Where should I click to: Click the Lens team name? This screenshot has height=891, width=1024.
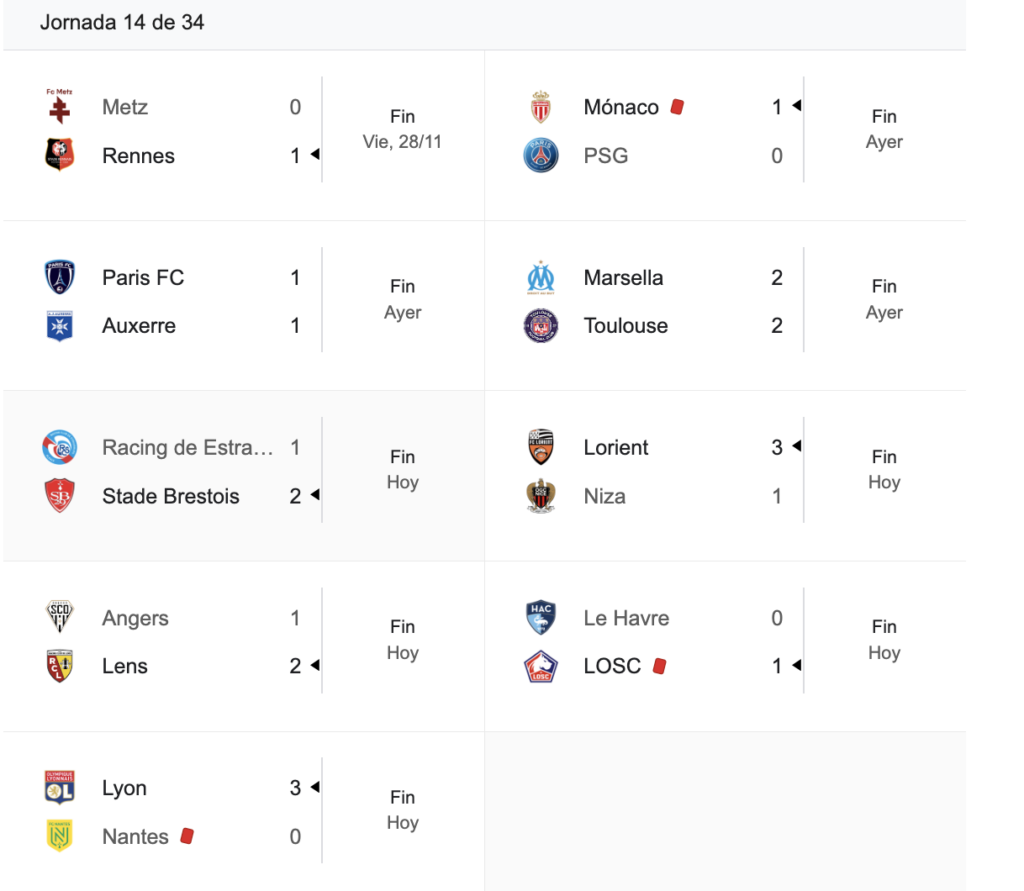(x=125, y=666)
